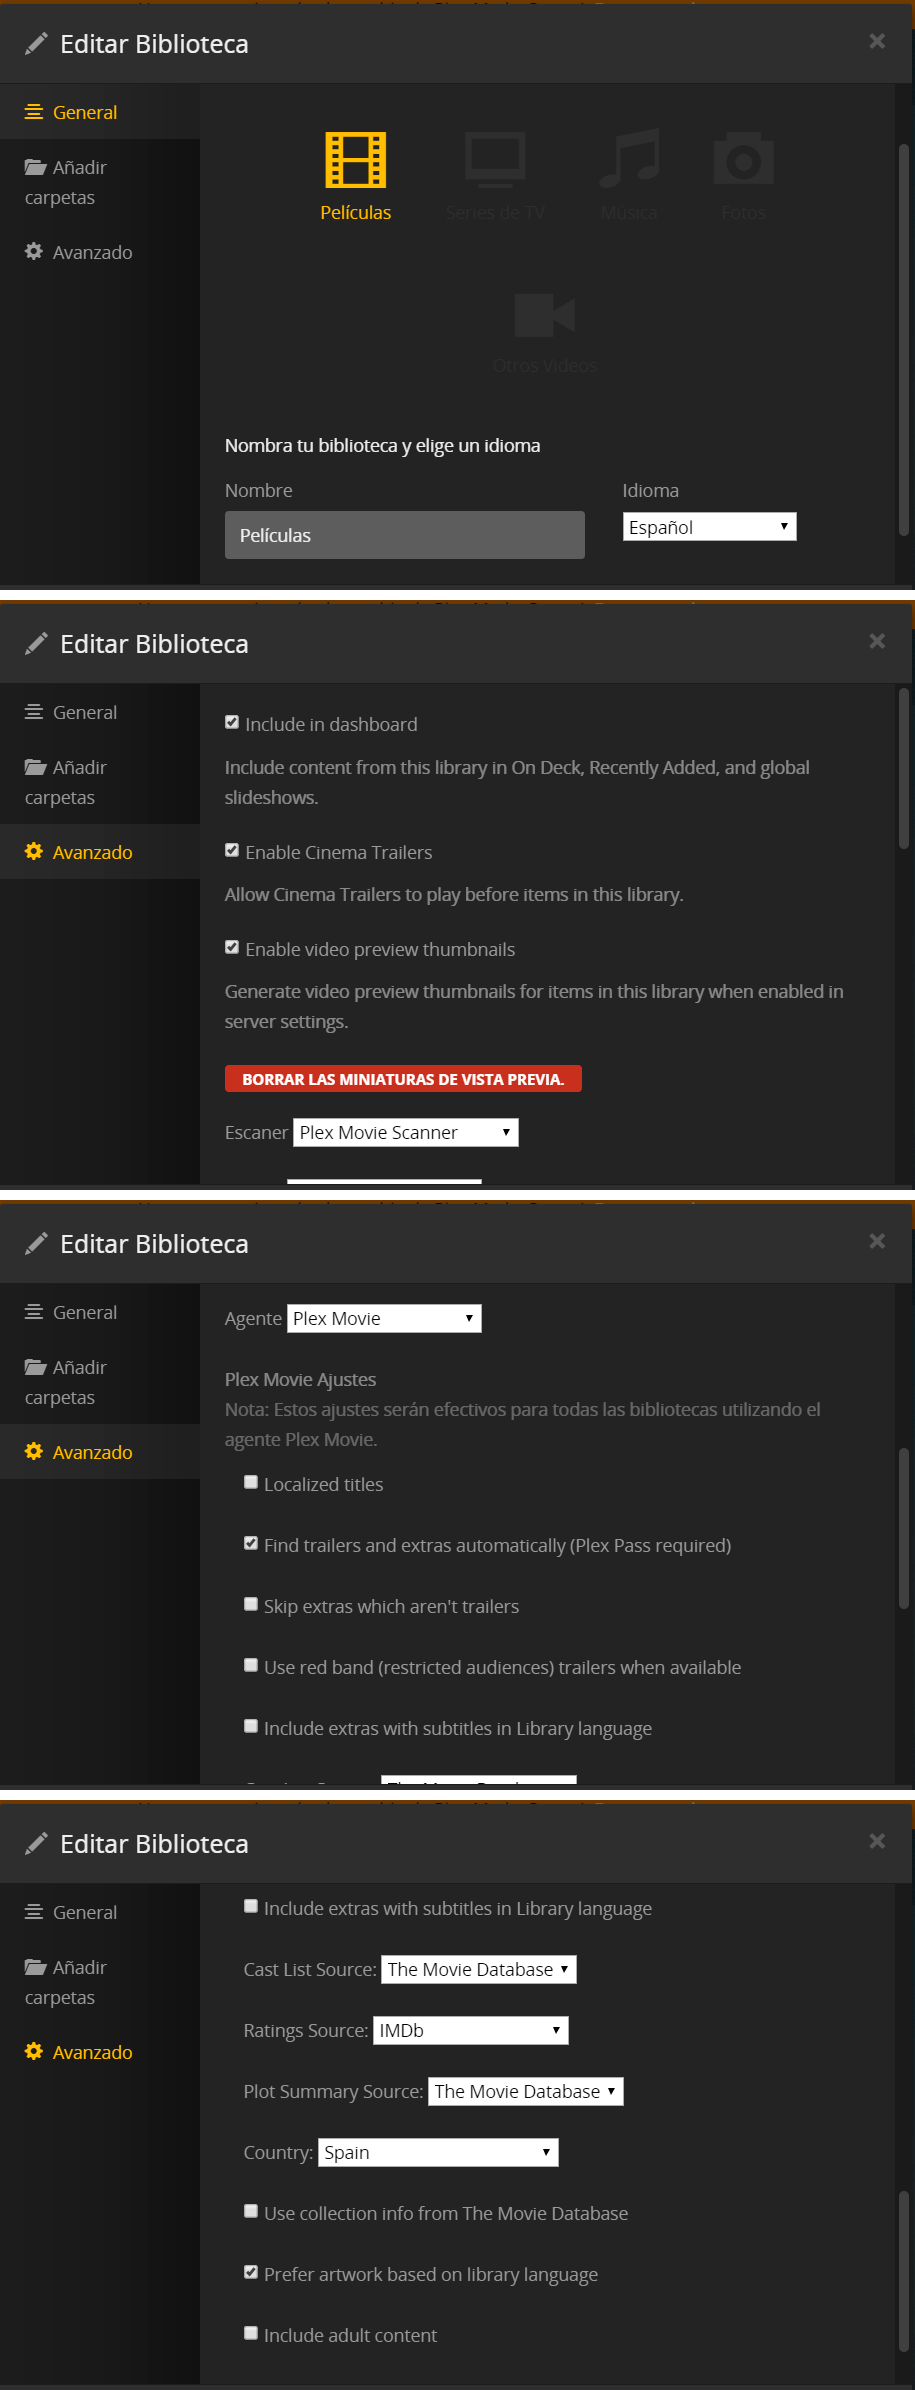The image size is (915, 2390).
Task: Open the Agente Plex Movie dropdown
Action: pos(384,1318)
